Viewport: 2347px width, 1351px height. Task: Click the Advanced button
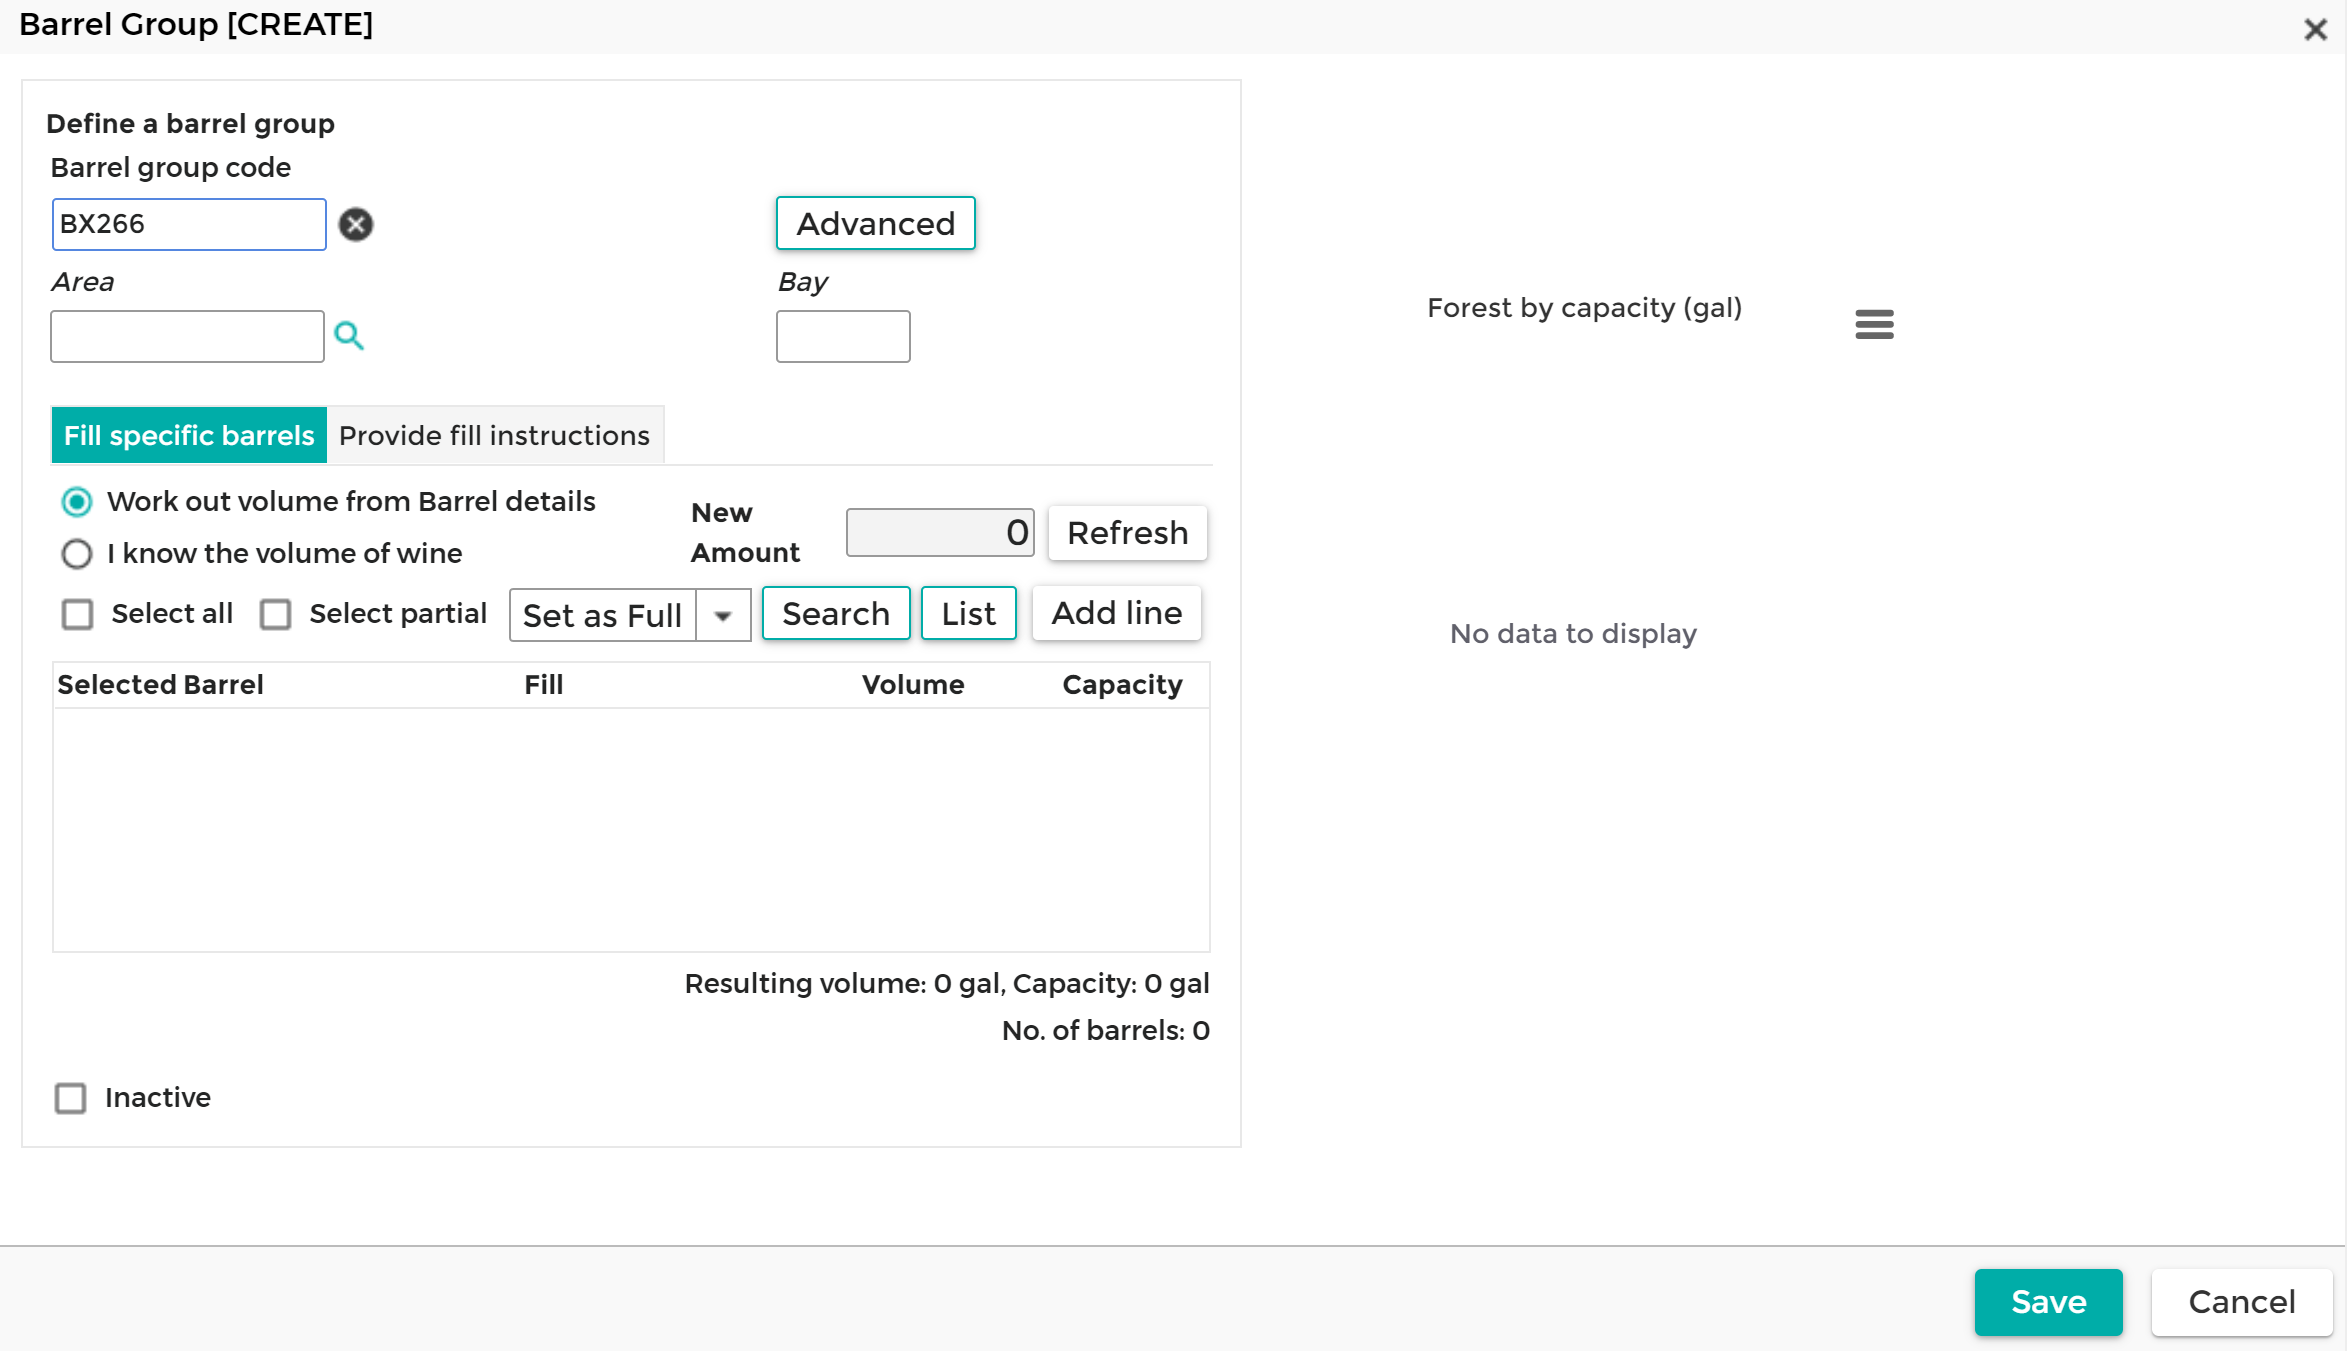pyautogui.click(x=875, y=223)
